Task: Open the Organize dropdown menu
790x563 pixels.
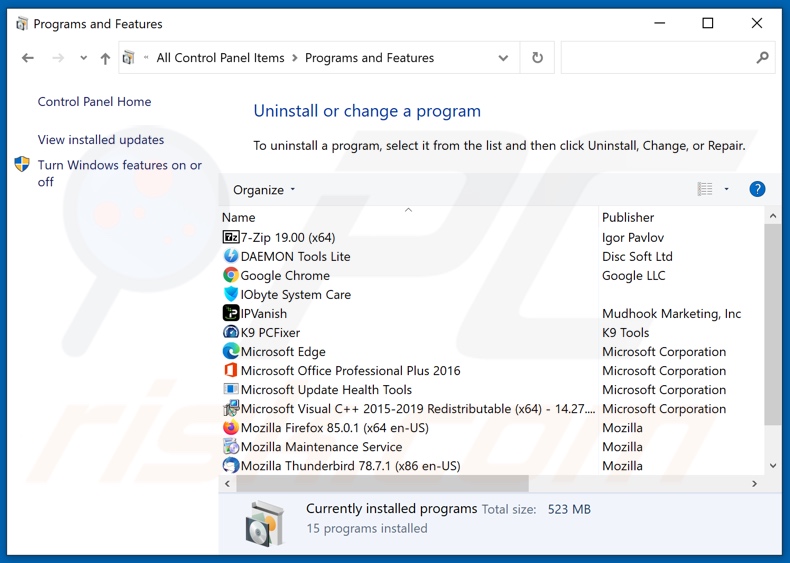Action: click(264, 190)
